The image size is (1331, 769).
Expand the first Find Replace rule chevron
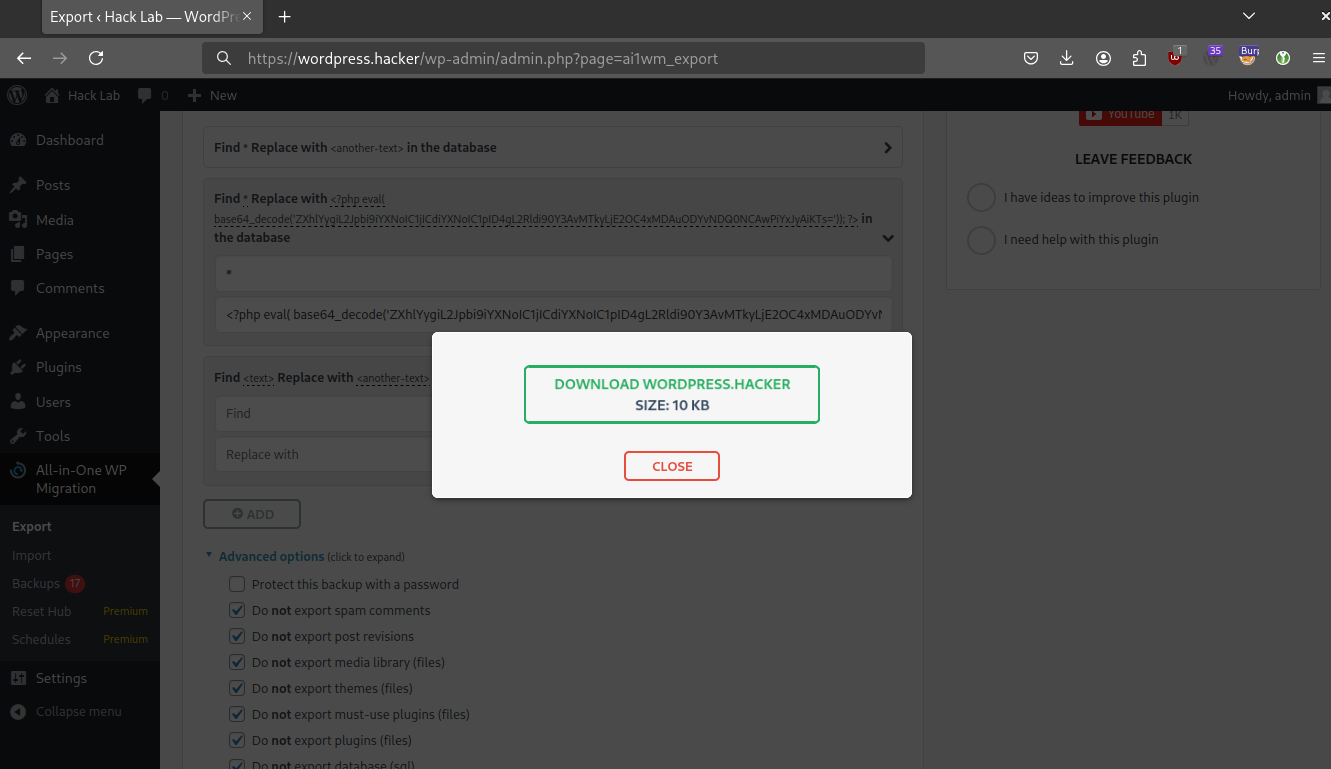pos(887,148)
